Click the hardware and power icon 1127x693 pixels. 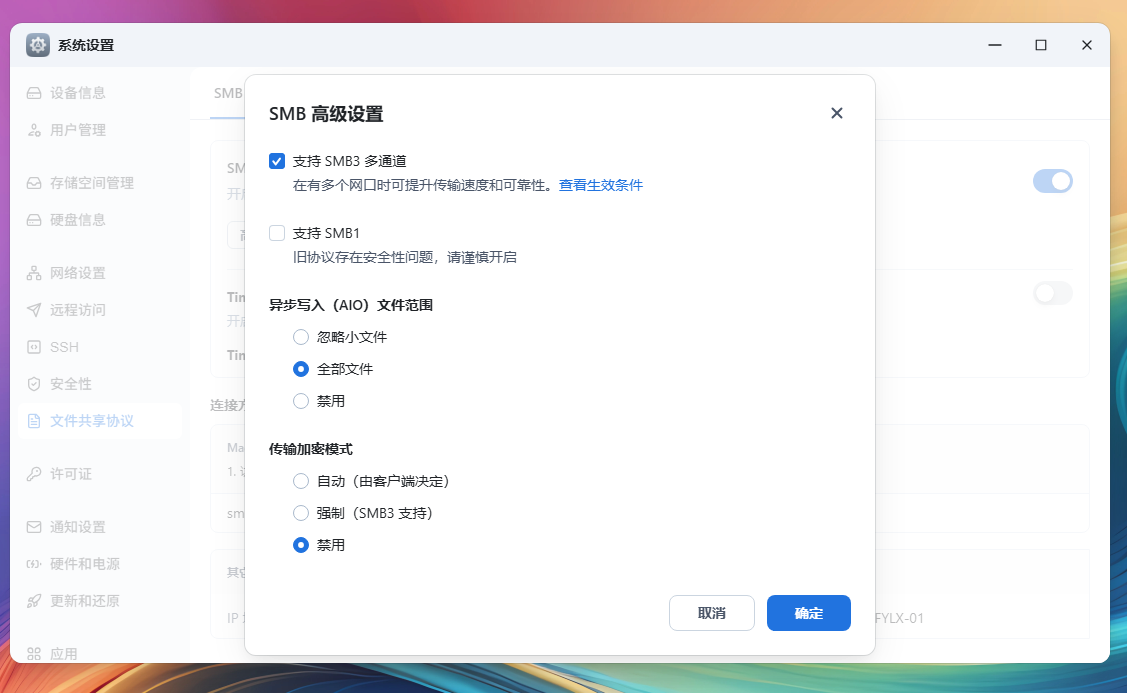(x=34, y=564)
